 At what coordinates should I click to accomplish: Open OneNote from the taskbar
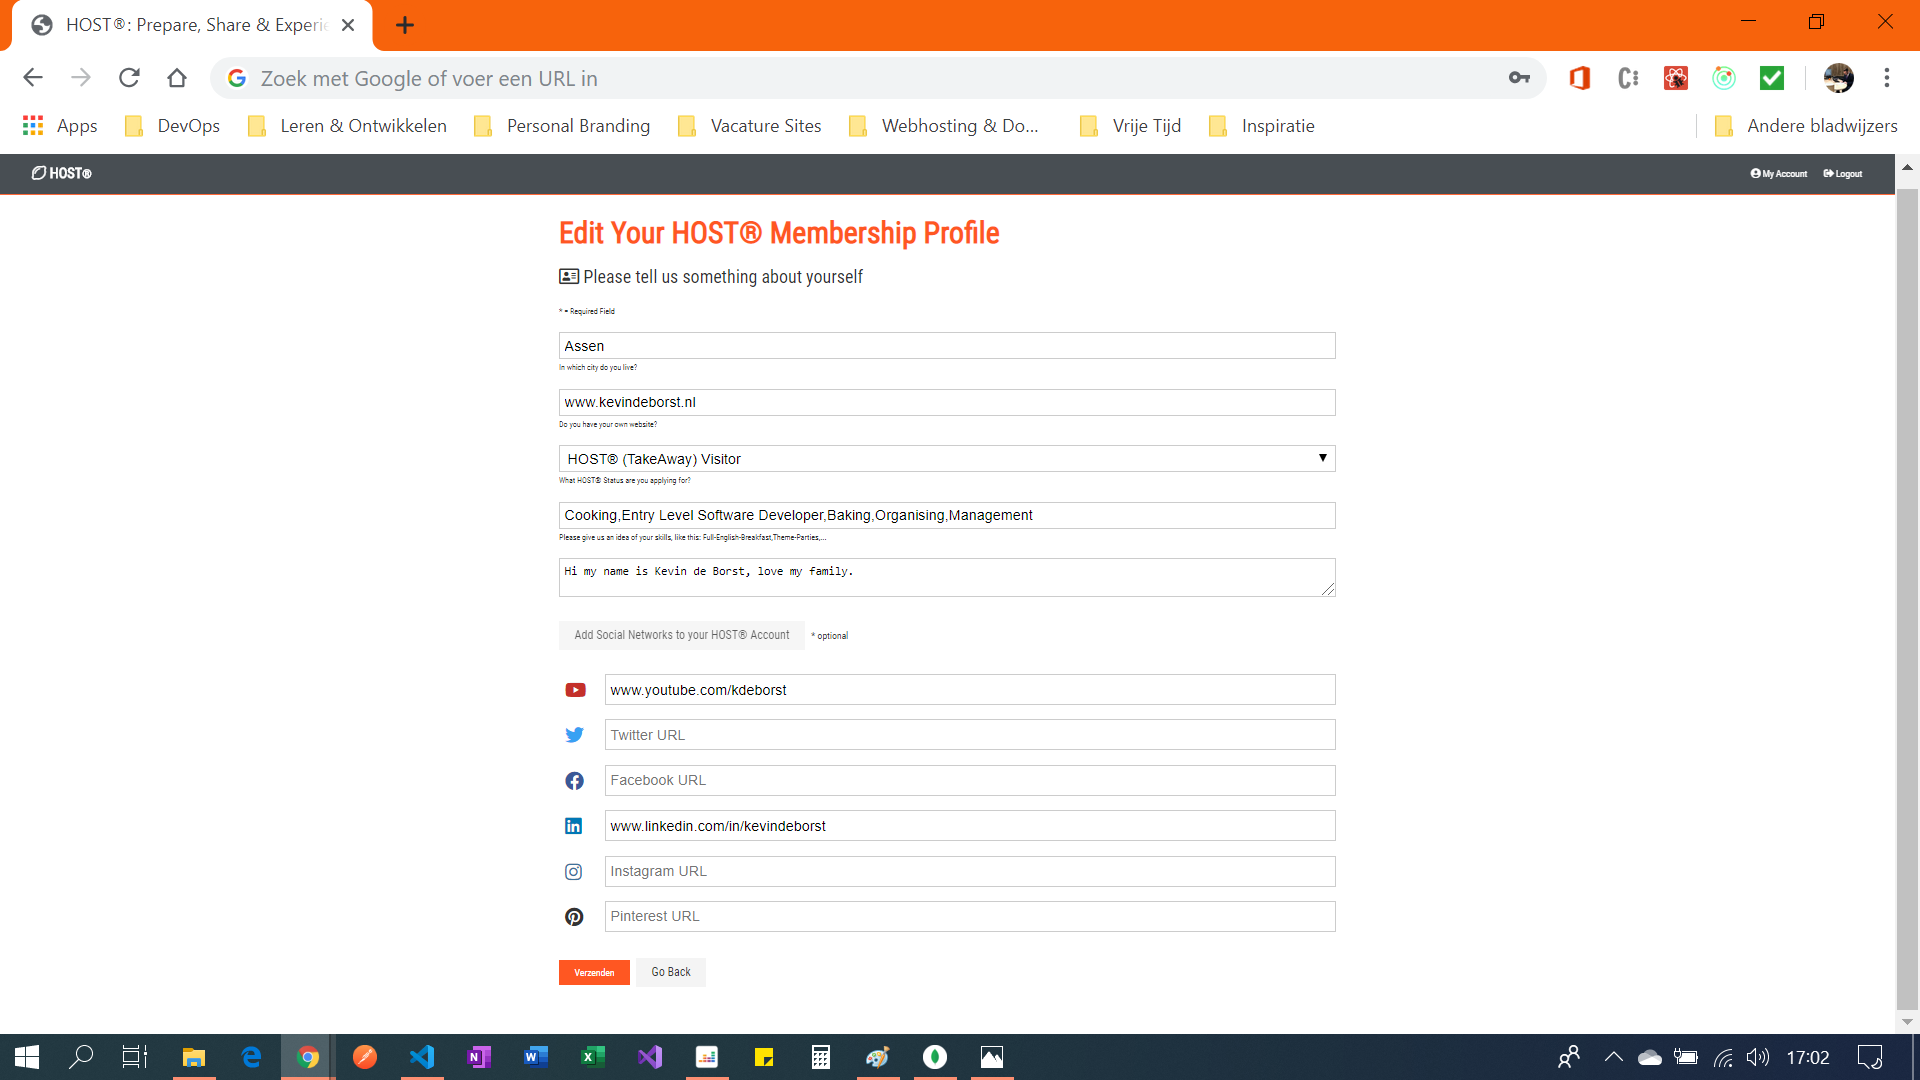(x=479, y=1057)
